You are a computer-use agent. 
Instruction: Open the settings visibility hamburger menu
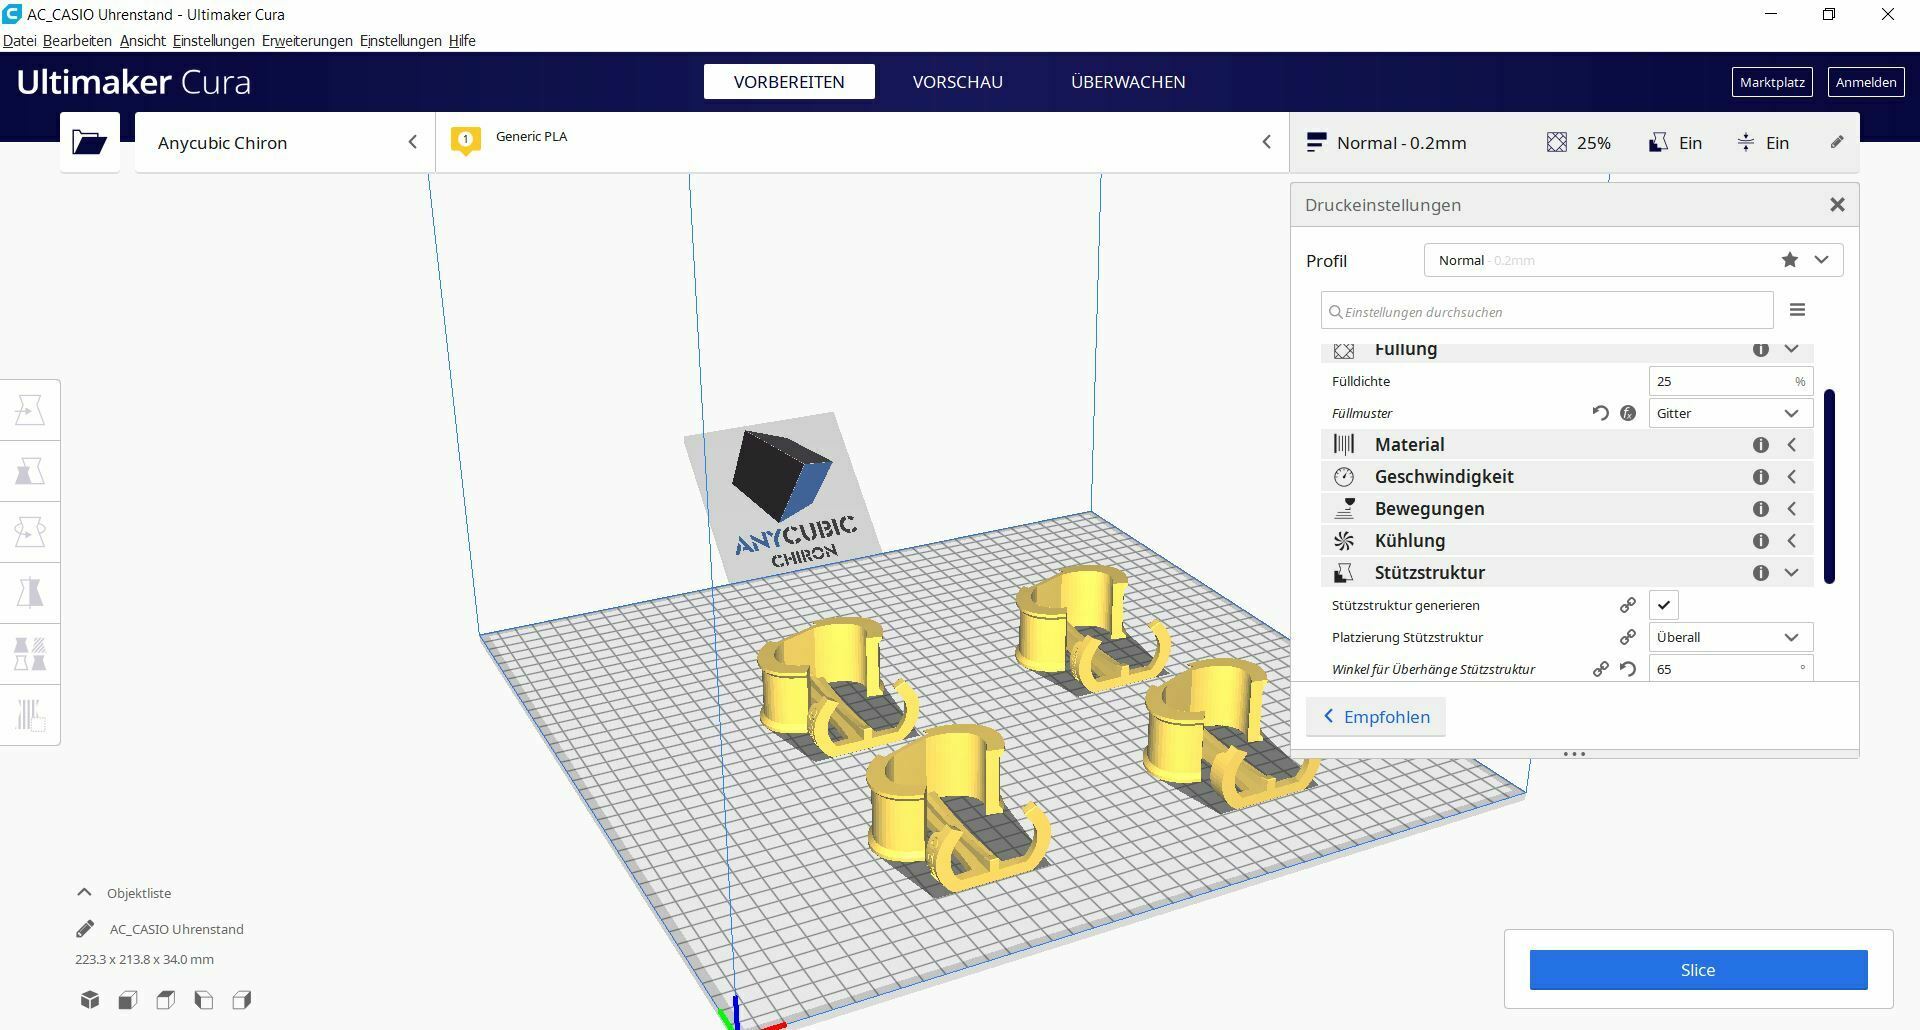click(1797, 310)
